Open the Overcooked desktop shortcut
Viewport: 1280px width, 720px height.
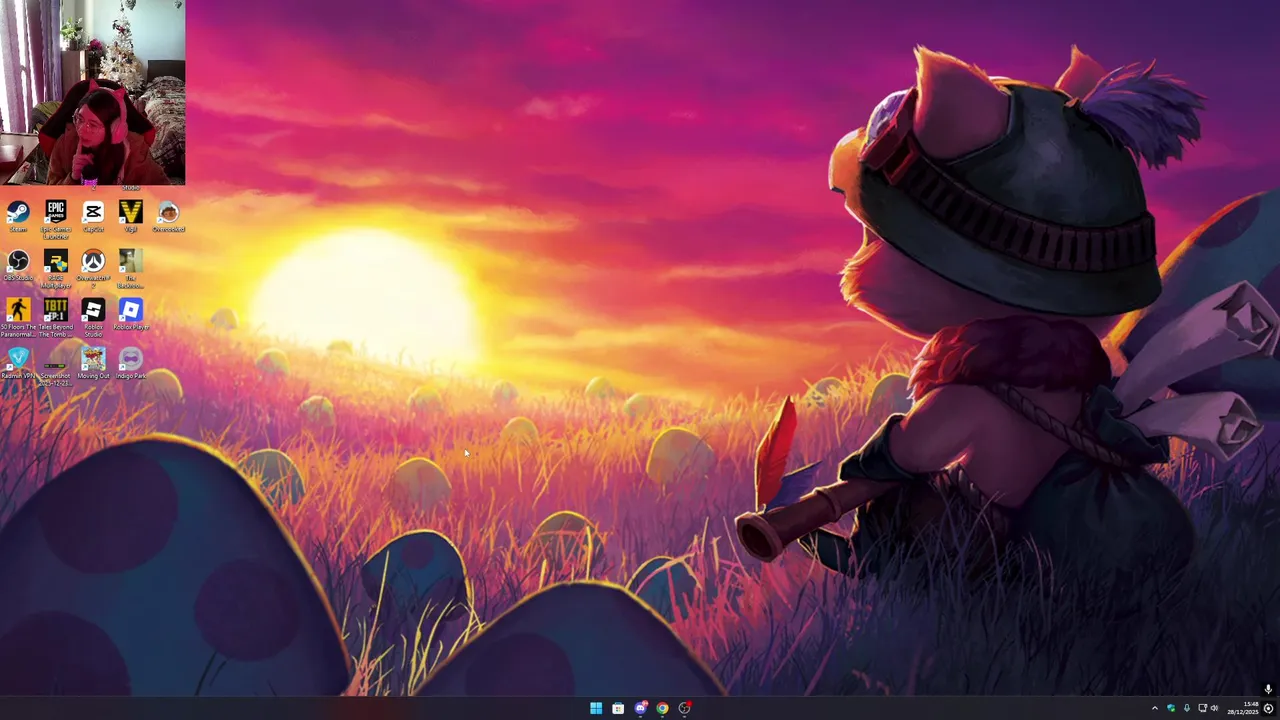coord(168,216)
